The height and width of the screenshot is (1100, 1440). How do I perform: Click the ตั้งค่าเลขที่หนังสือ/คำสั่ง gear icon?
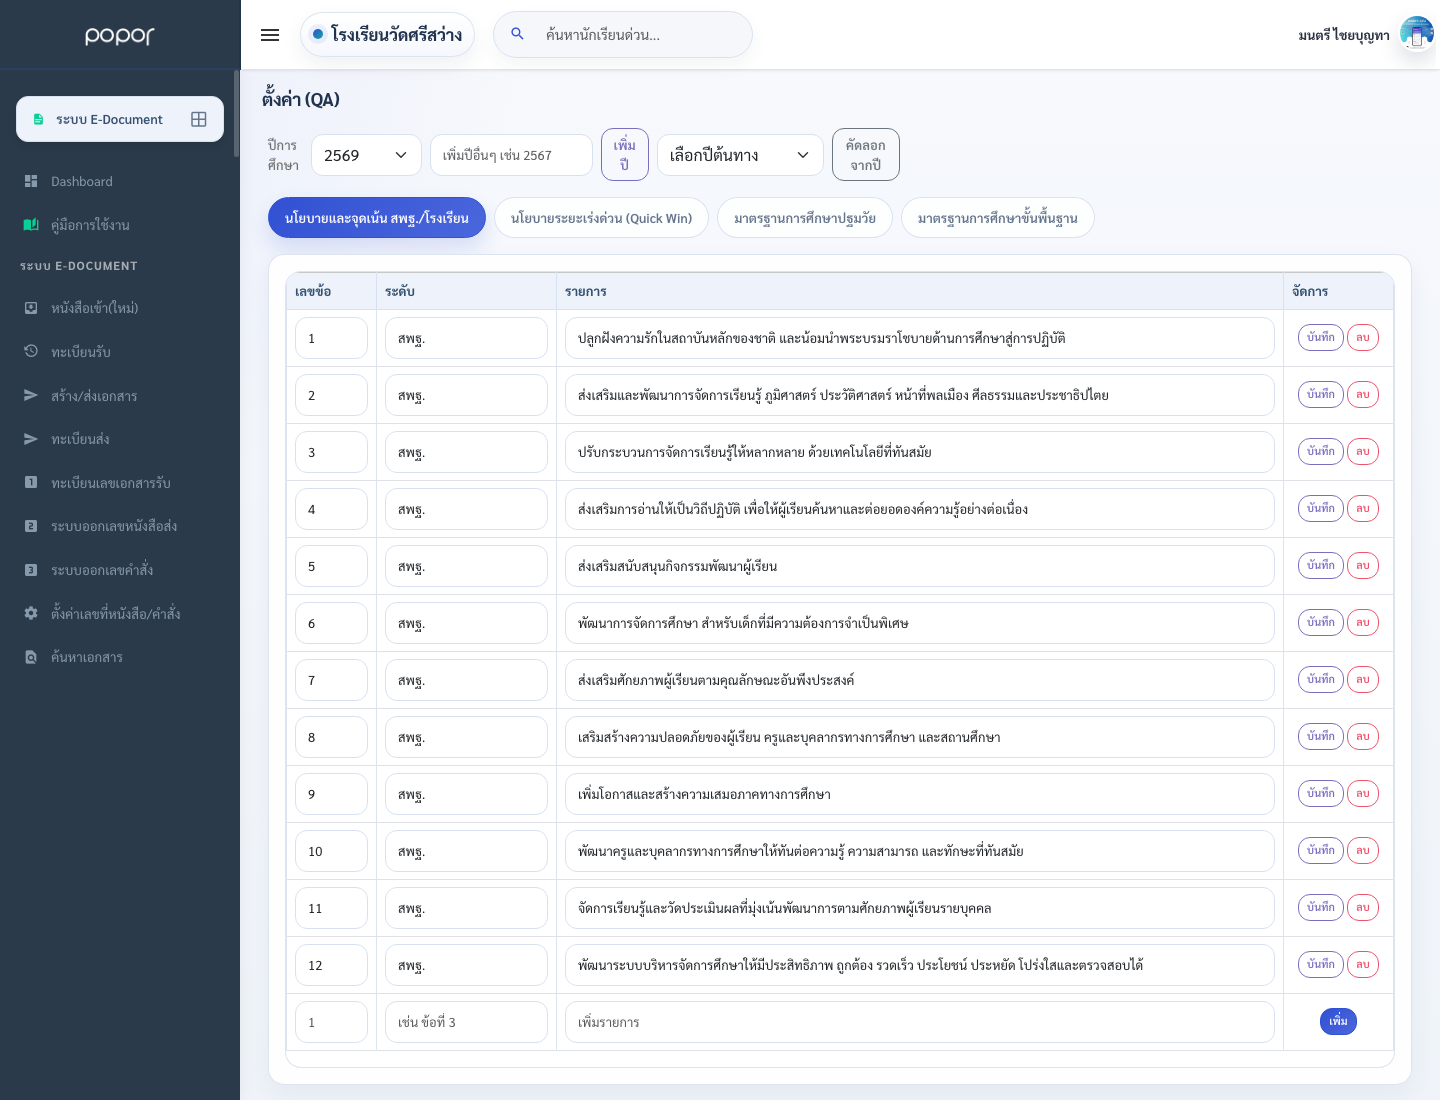point(31,613)
